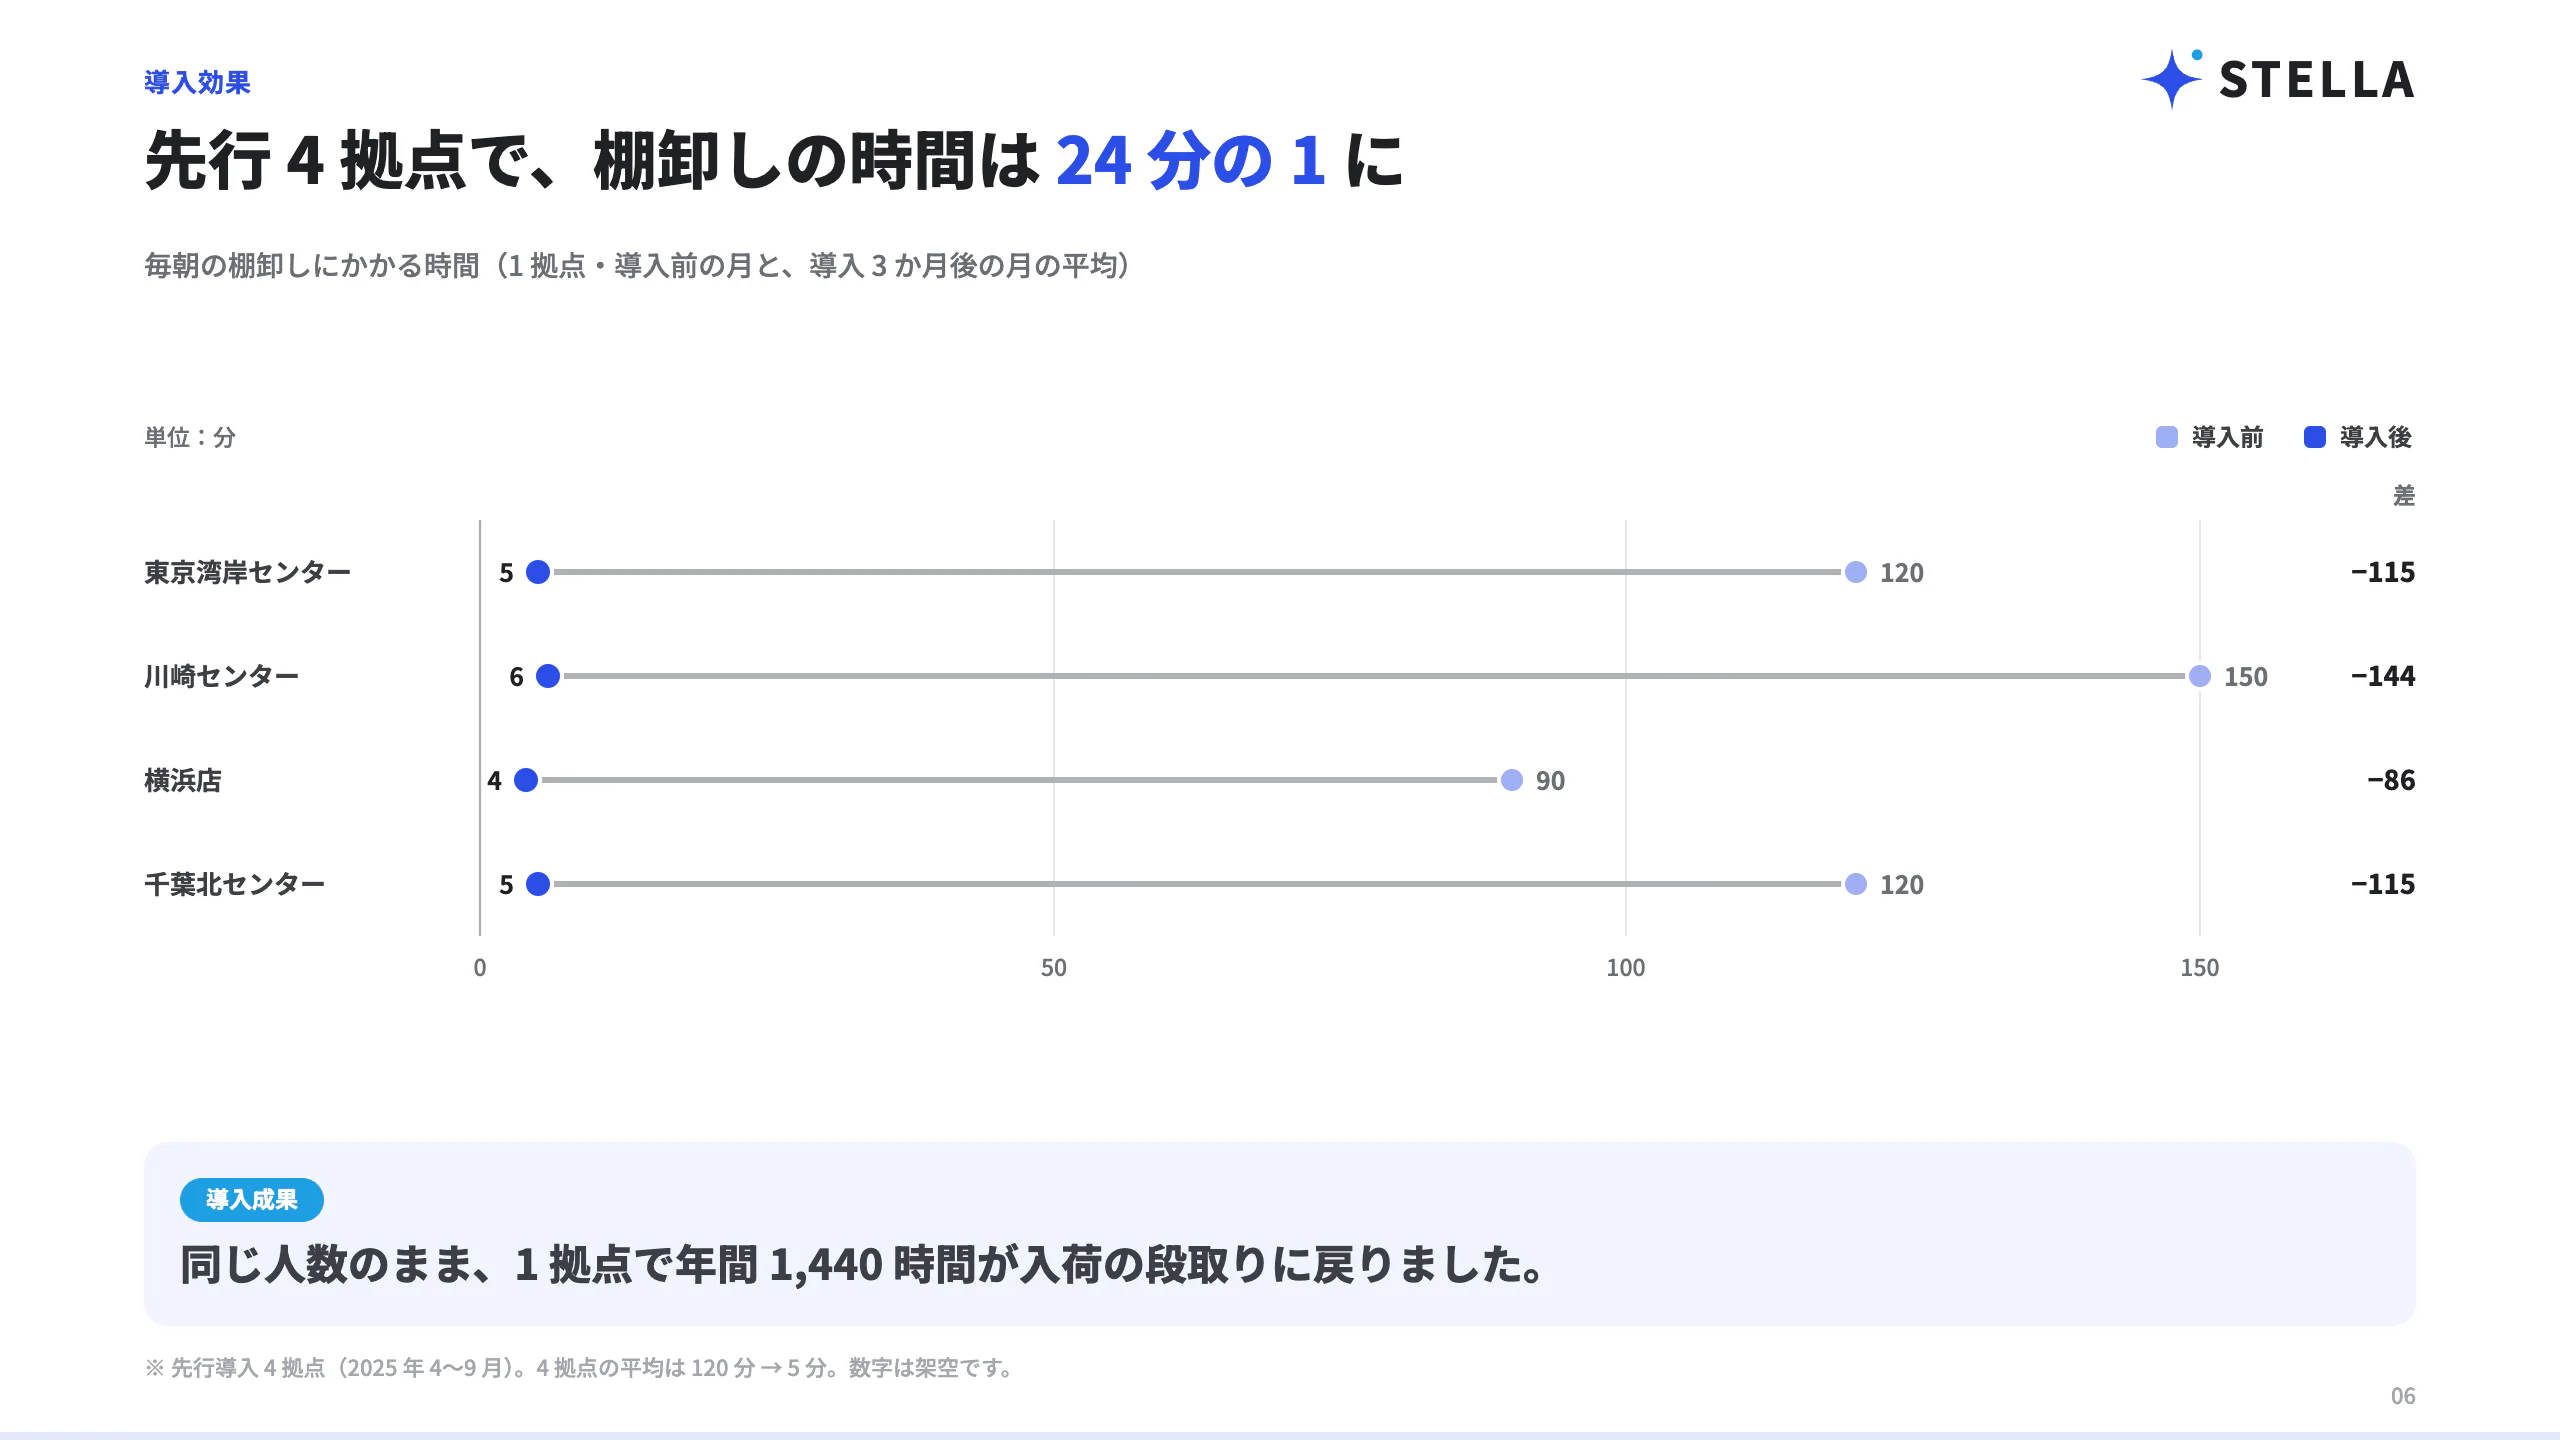This screenshot has width=2560, height=1440.
Task: Click the −115 value for 千葉北センター
Action: click(x=2383, y=884)
